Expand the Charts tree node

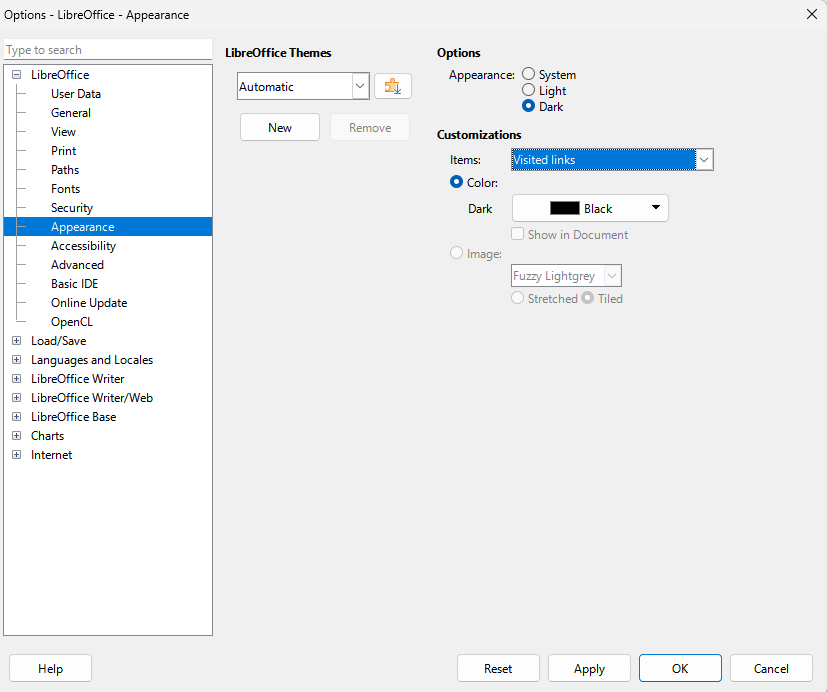coord(16,436)
